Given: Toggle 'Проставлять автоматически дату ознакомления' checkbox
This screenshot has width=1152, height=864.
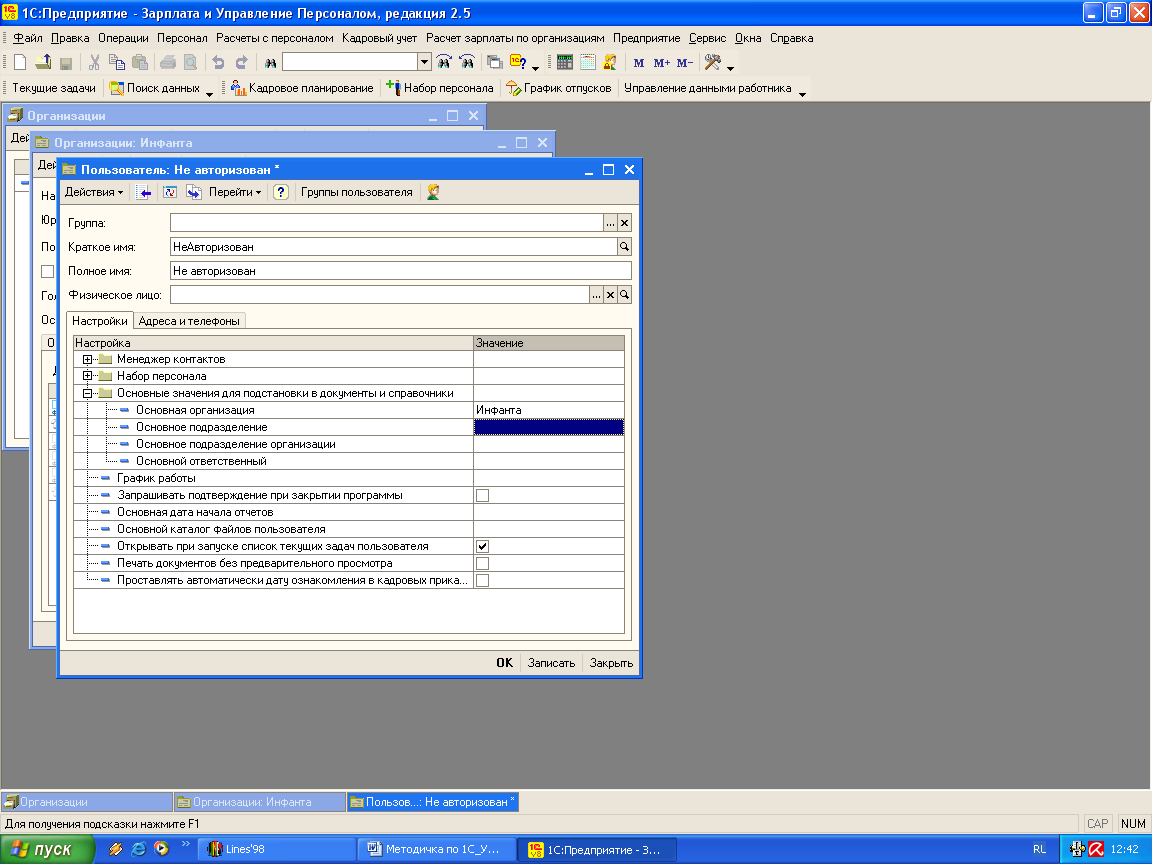Looking at the screenshot, I should (x=482, y=580).
